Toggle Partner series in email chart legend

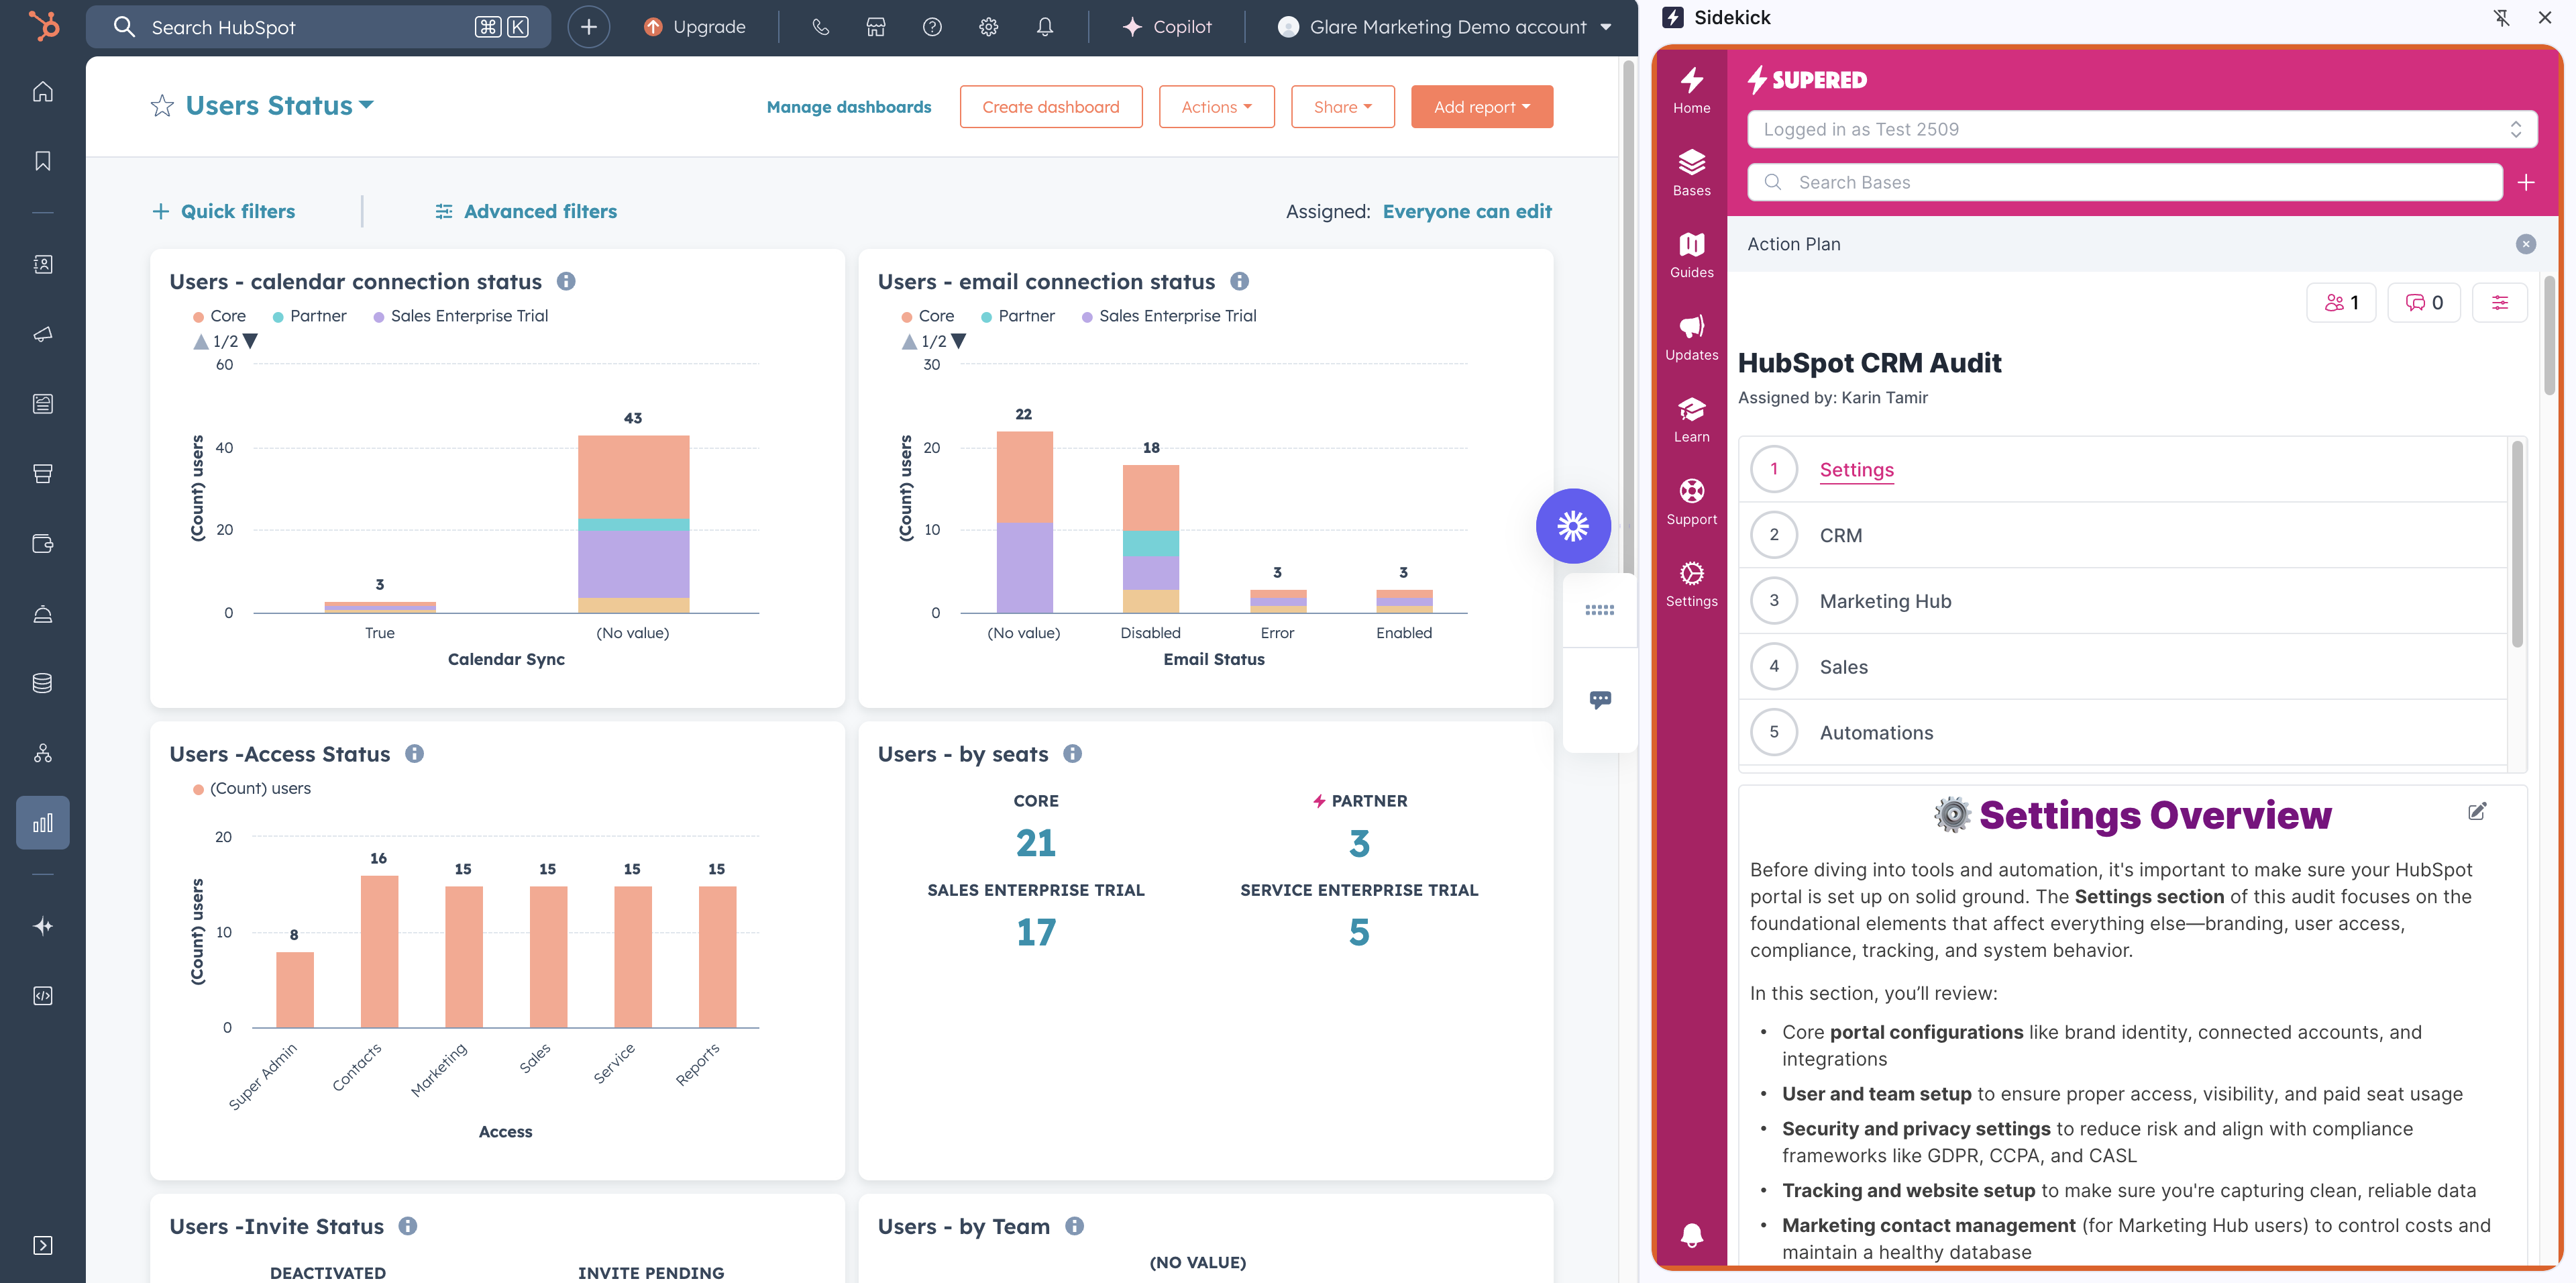1017,316
